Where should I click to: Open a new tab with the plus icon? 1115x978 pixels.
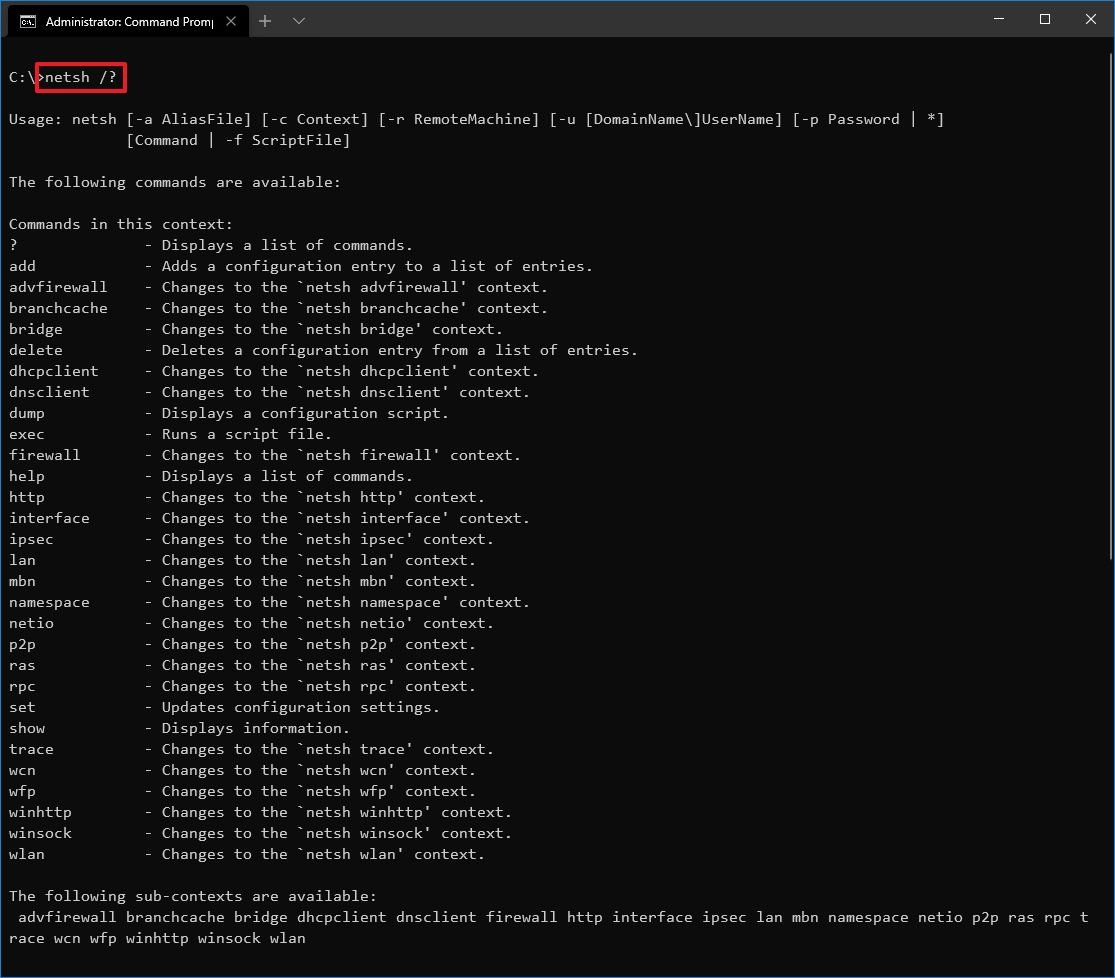[265, 19]
